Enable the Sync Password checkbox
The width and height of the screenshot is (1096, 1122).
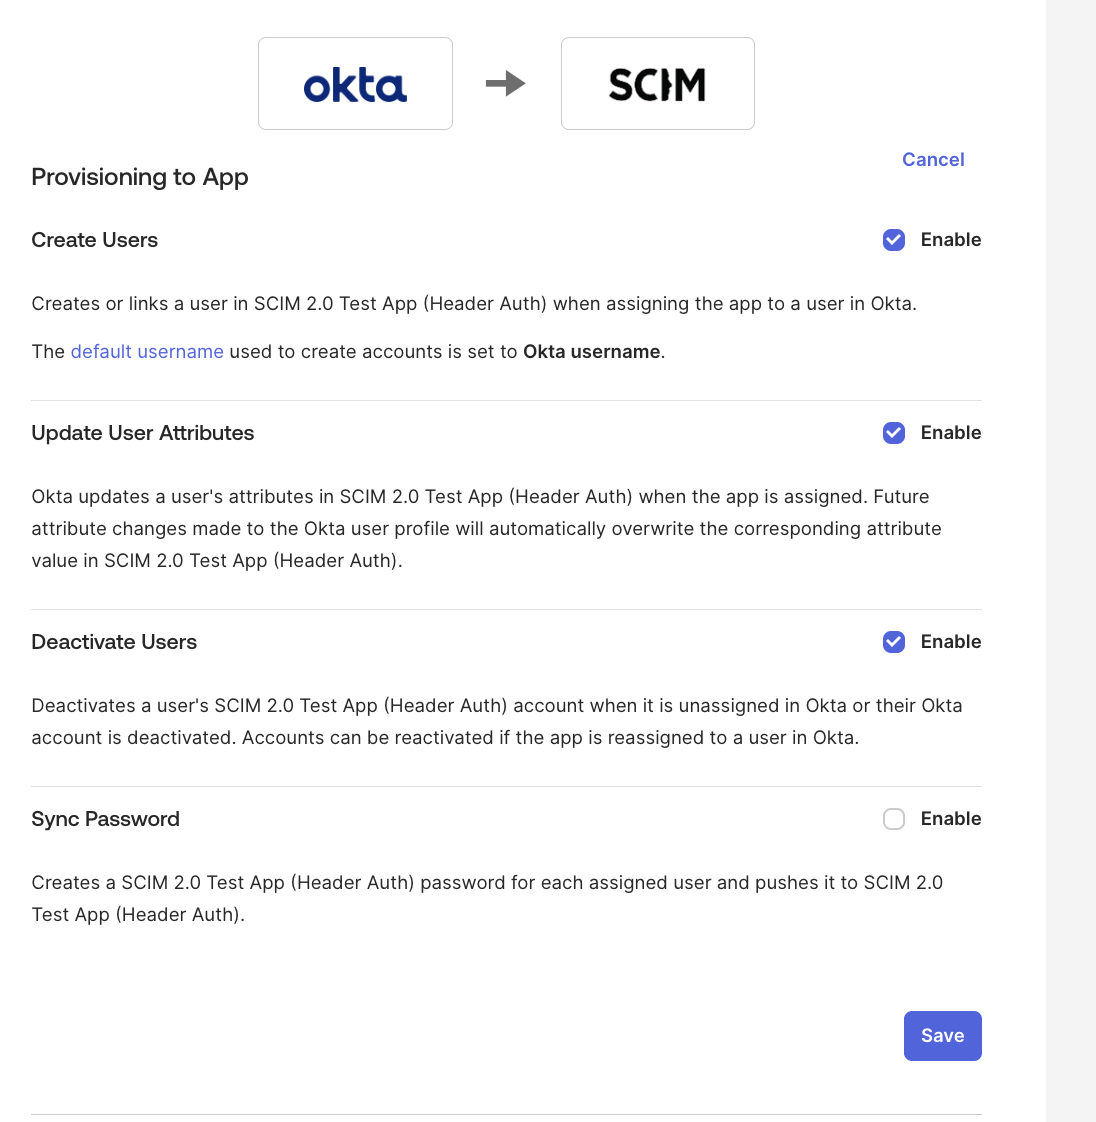[x=894, y=819]
